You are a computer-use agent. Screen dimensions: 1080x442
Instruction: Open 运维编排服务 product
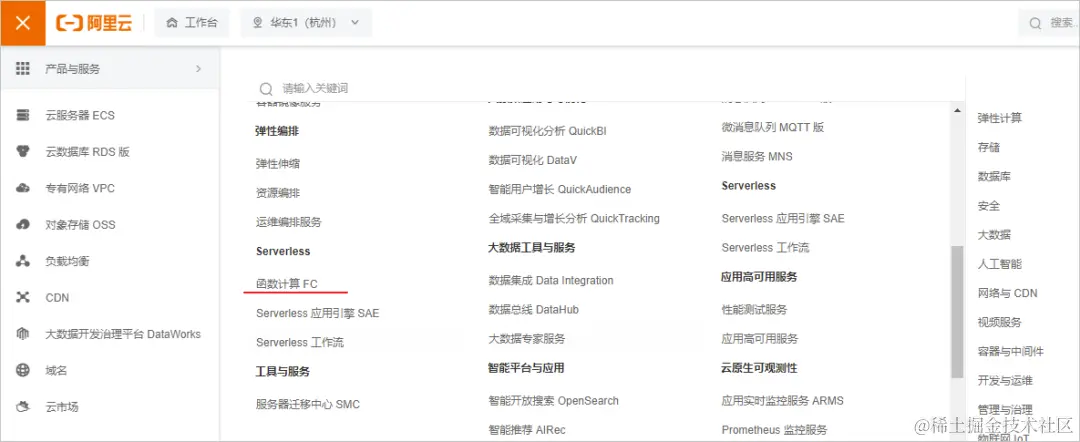(x=289, y=222)
